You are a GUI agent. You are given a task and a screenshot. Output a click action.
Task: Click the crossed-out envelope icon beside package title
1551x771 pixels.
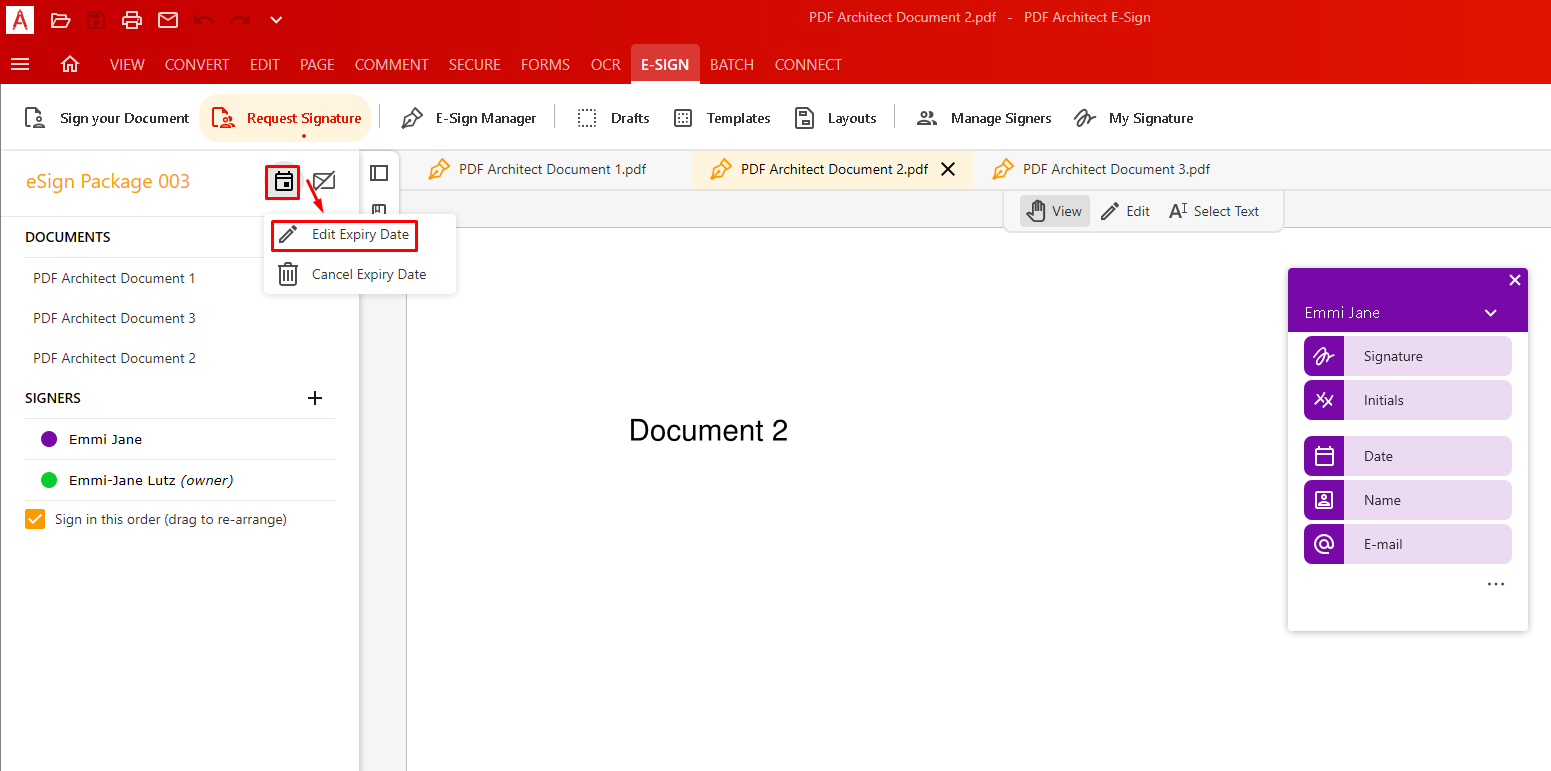pyautogui.click(x=324, y=181)
